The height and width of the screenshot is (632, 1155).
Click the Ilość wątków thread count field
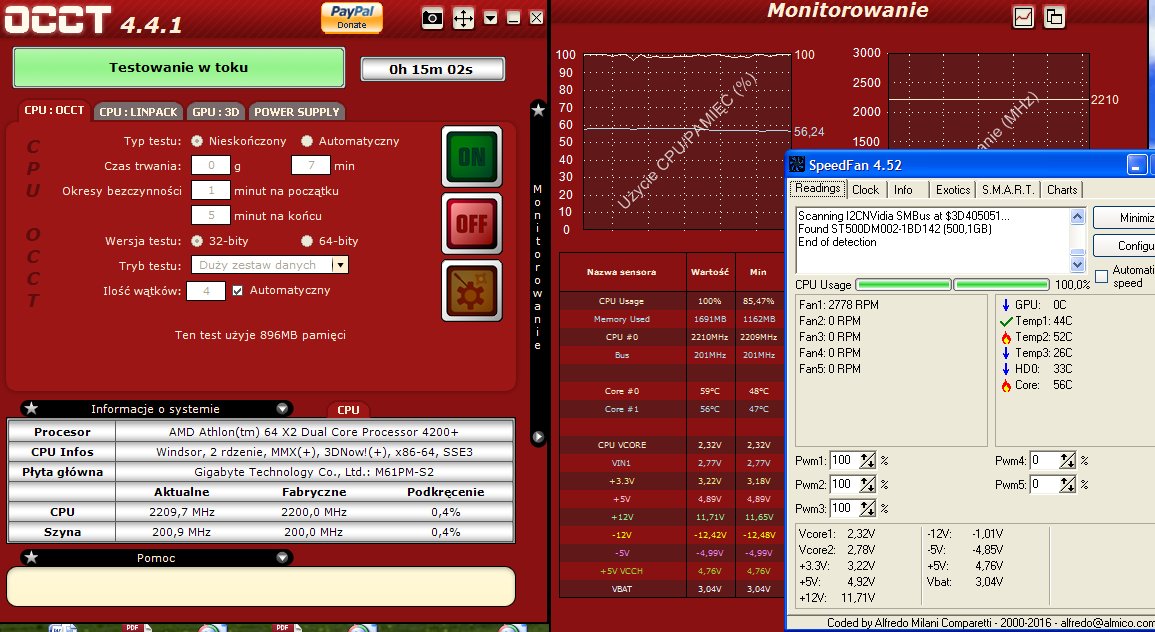pyautogui.click(x=206, y=291)
